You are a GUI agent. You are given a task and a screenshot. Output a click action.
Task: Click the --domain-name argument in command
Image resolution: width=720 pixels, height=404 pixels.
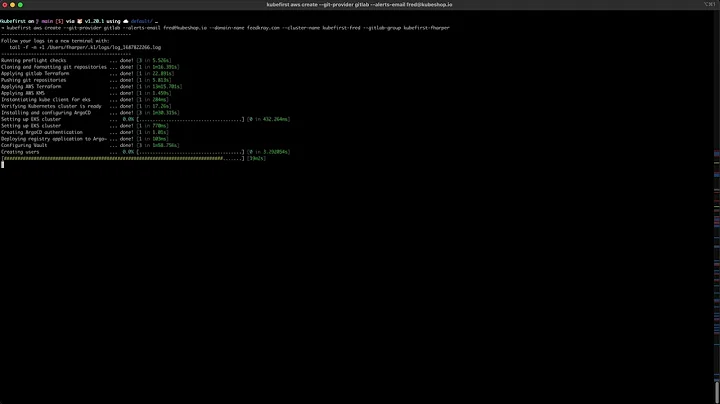coord(244,28)
